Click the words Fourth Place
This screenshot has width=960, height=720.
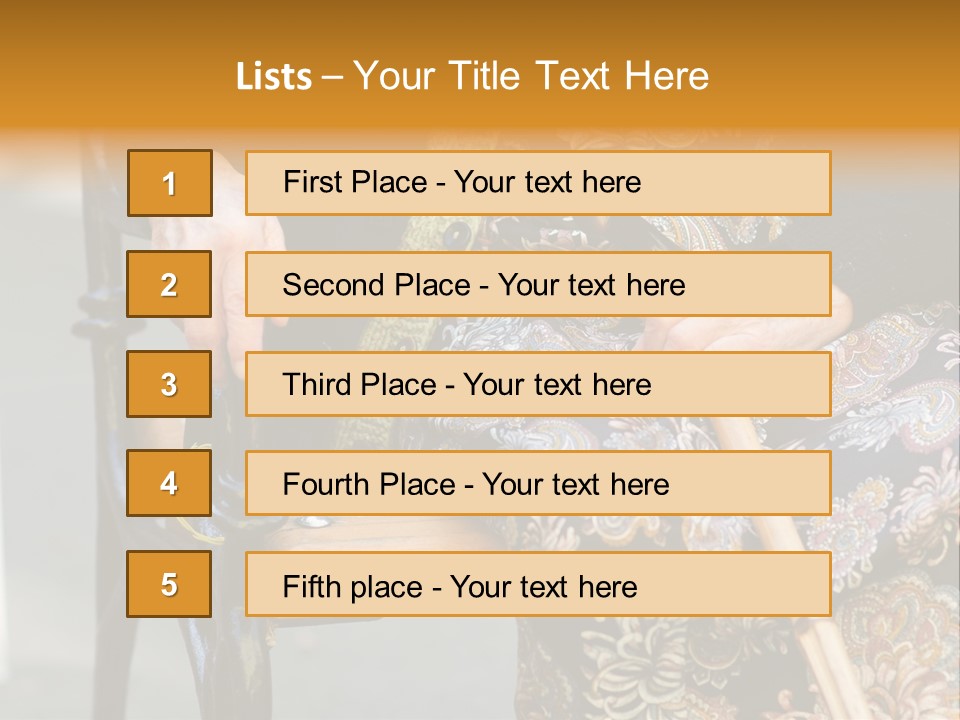point(369,485)
